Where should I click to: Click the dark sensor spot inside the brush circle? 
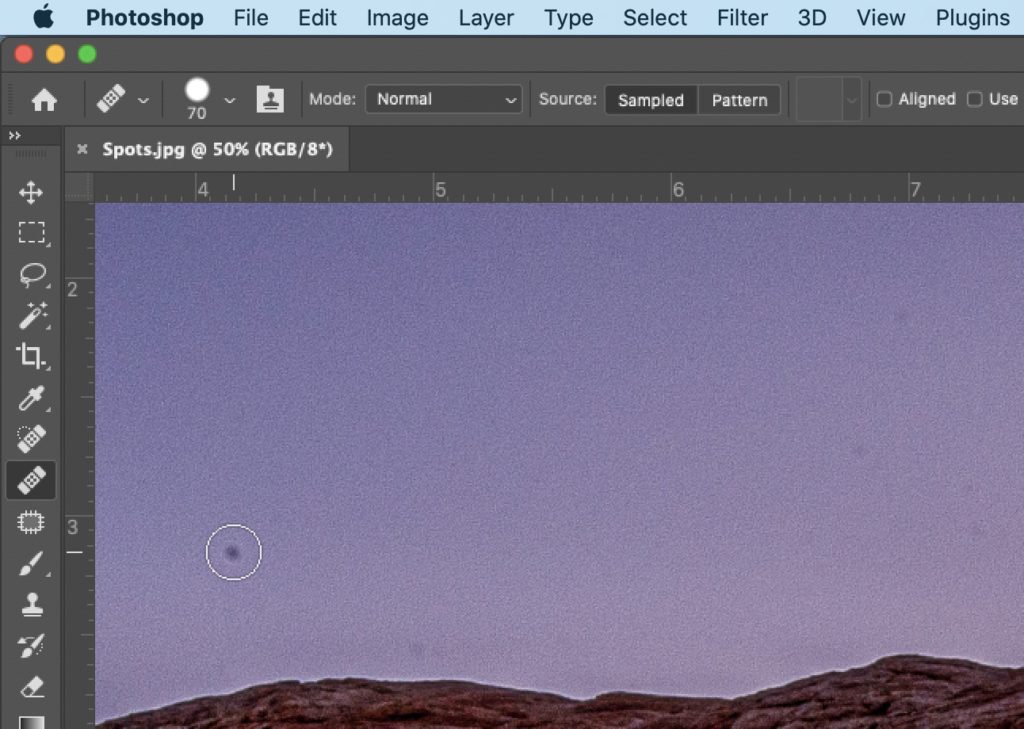232,553
